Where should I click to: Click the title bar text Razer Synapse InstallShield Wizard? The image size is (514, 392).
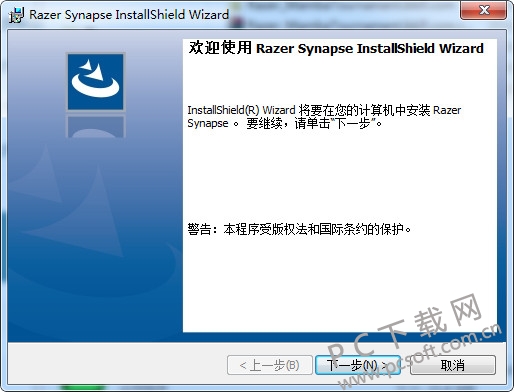pos(129,15)
